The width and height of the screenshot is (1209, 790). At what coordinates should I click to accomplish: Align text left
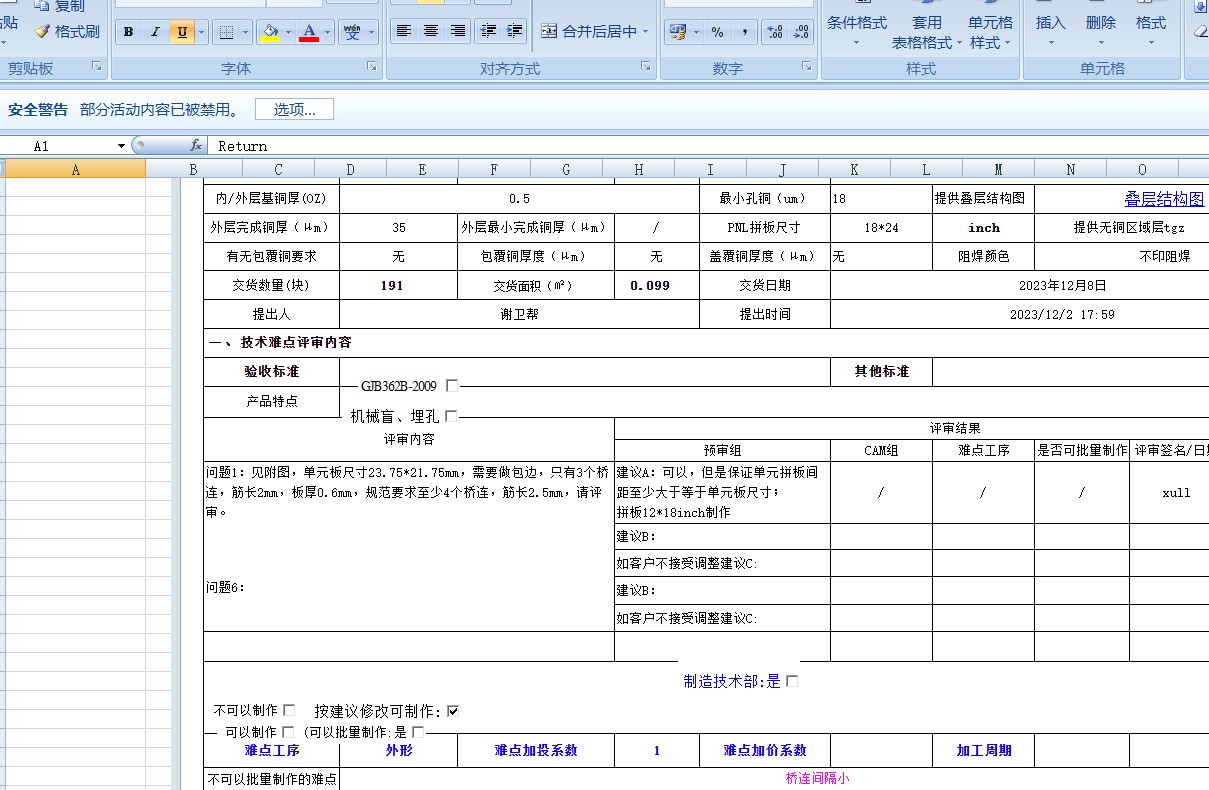(x=404, y=31)
